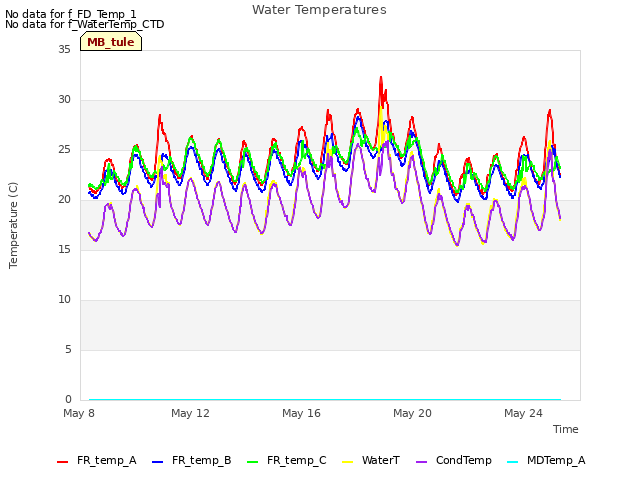Toggle FR_temp_C series in legend
Viewport: 640px width, 480px height.
[x=287, y=461]
